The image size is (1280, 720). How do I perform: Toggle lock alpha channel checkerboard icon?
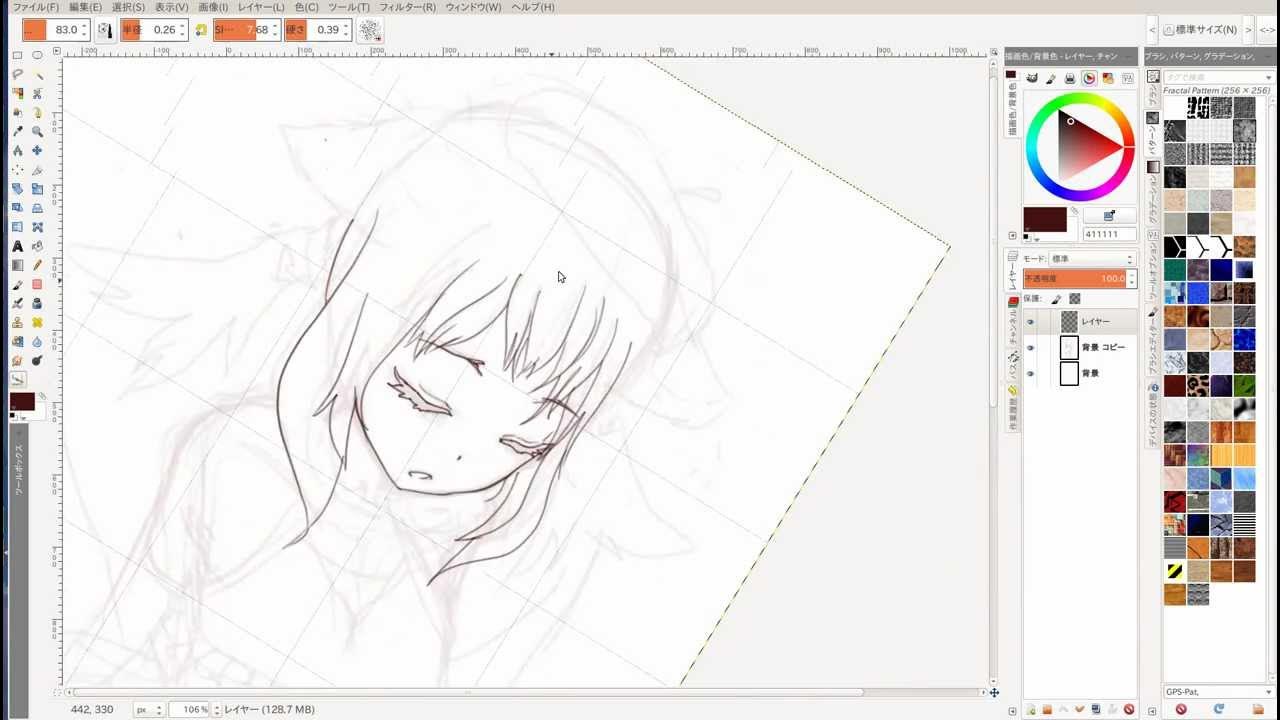pos(1075,298)
